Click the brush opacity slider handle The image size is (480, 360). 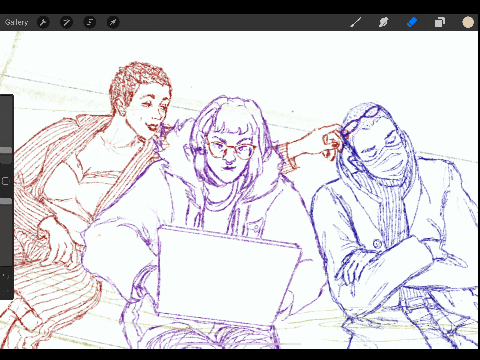[x=6, y=201]
